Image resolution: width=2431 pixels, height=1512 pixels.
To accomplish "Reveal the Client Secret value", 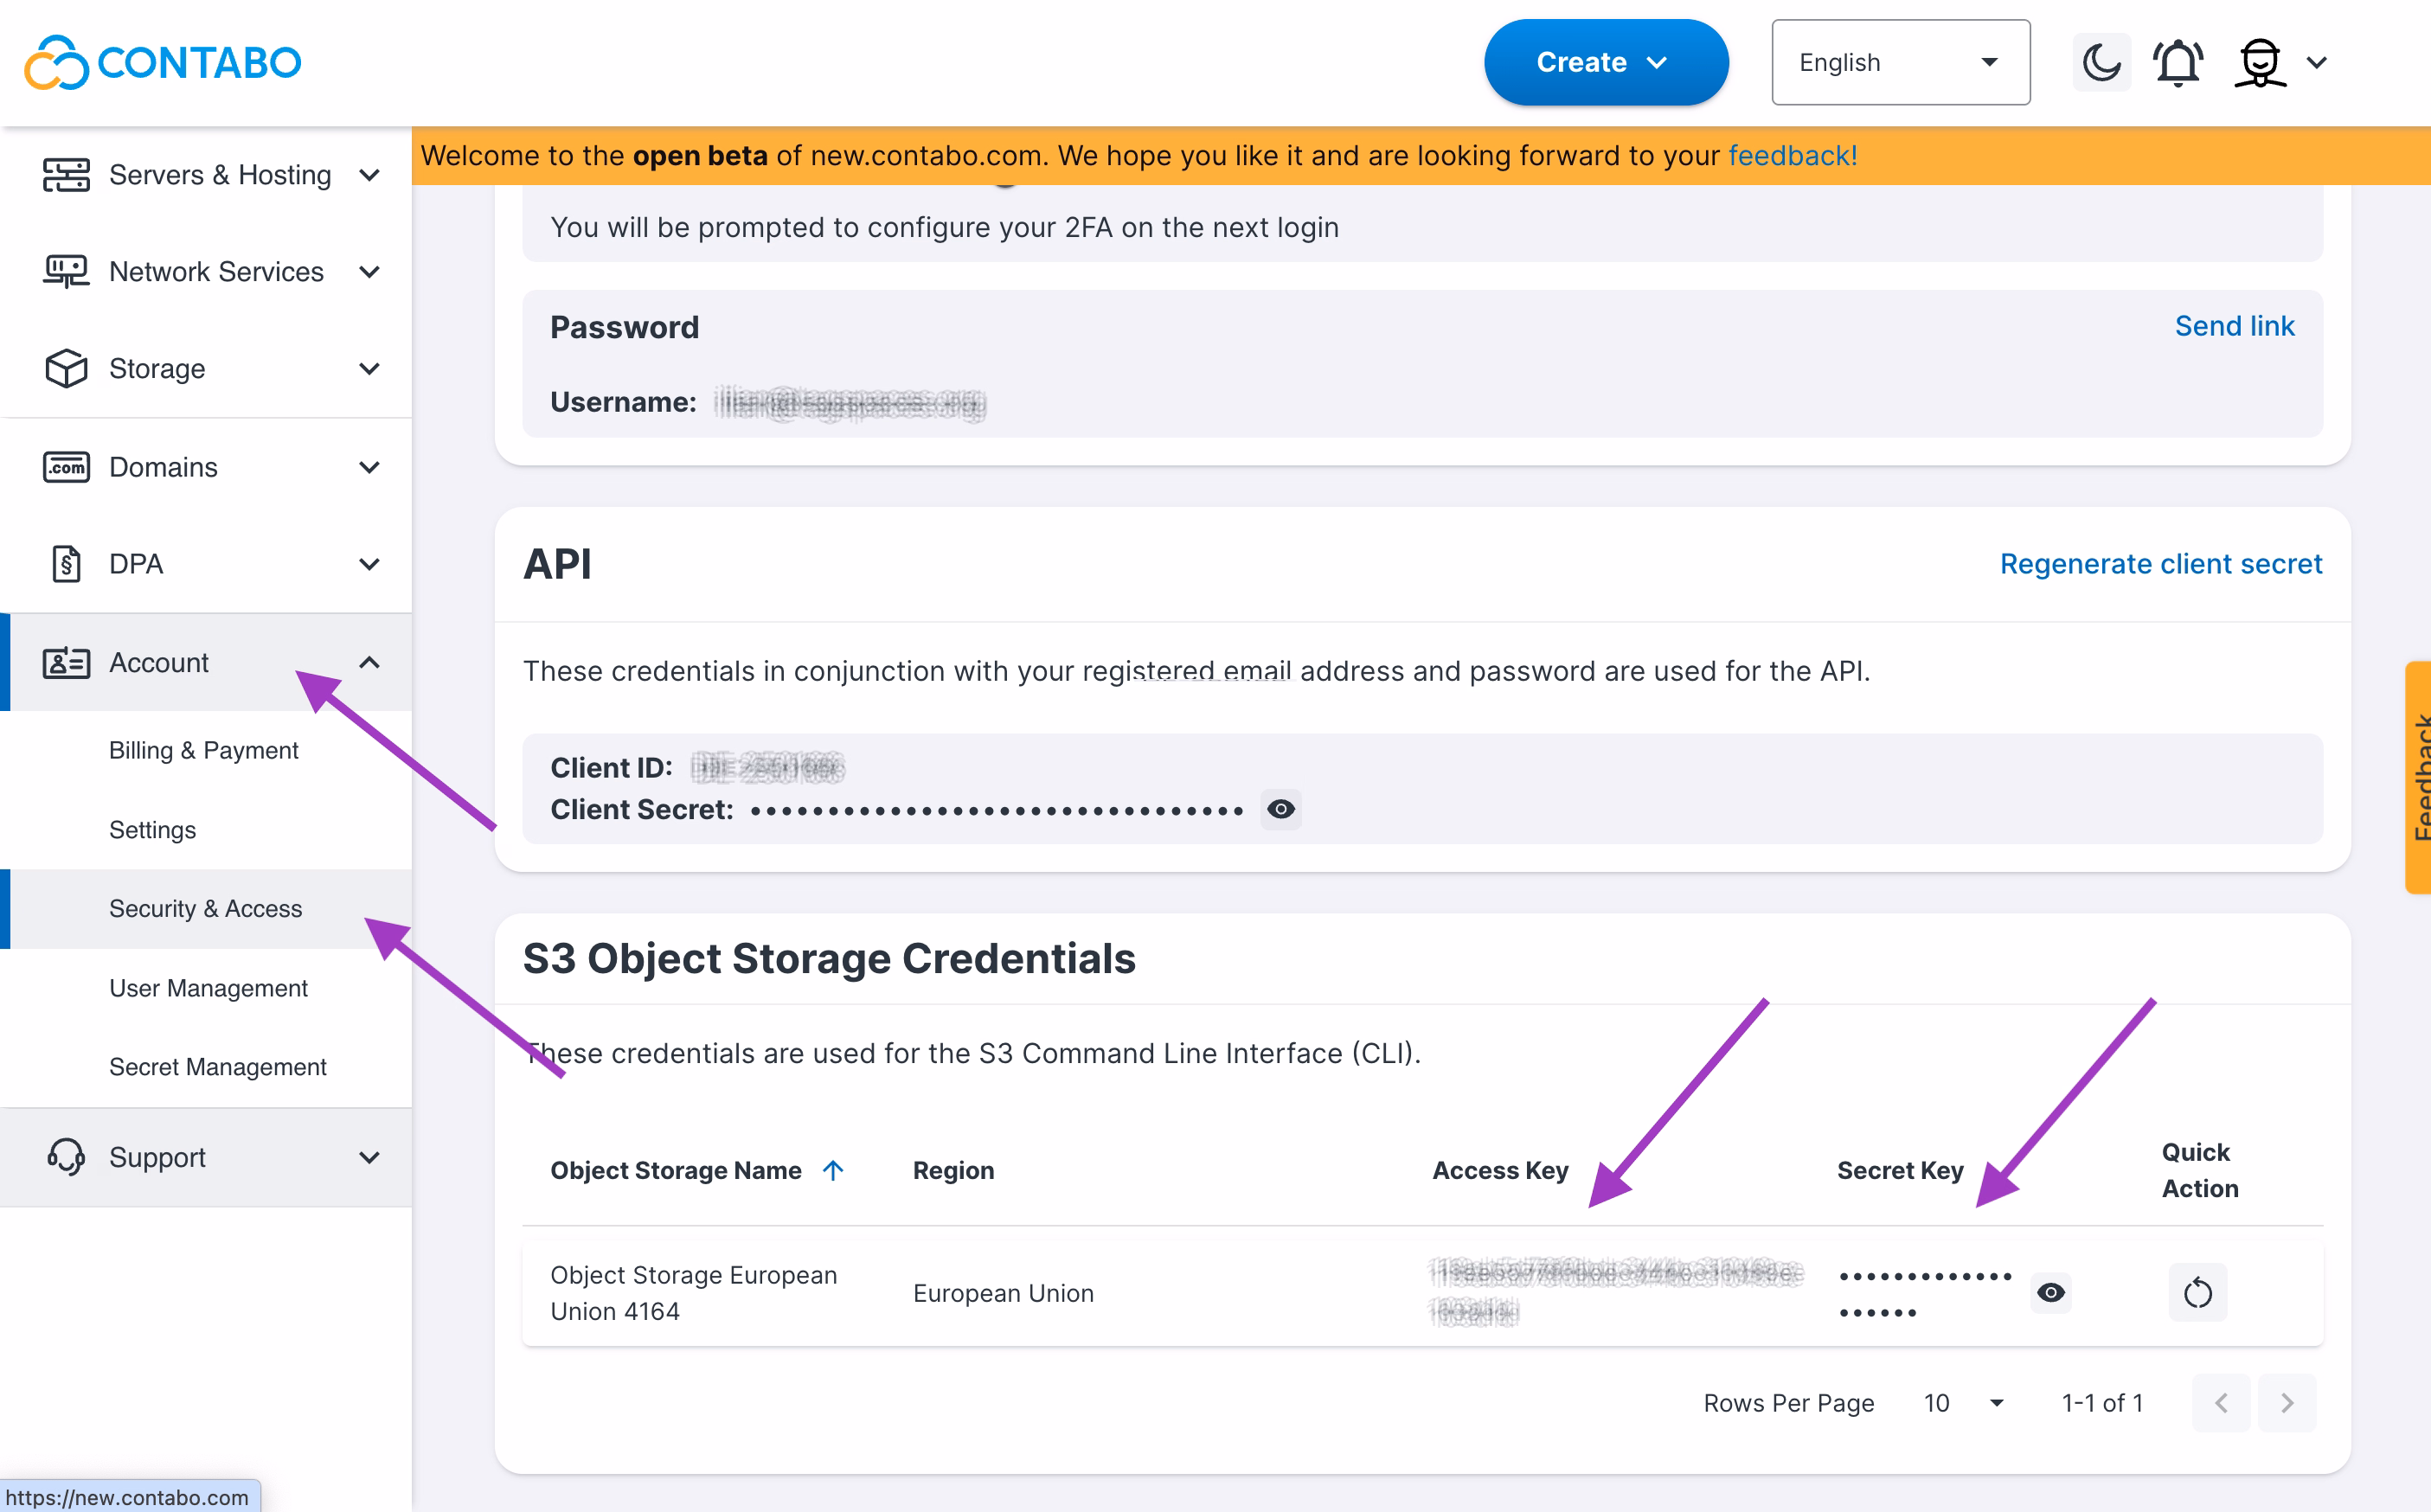I will pos(1280,809).
